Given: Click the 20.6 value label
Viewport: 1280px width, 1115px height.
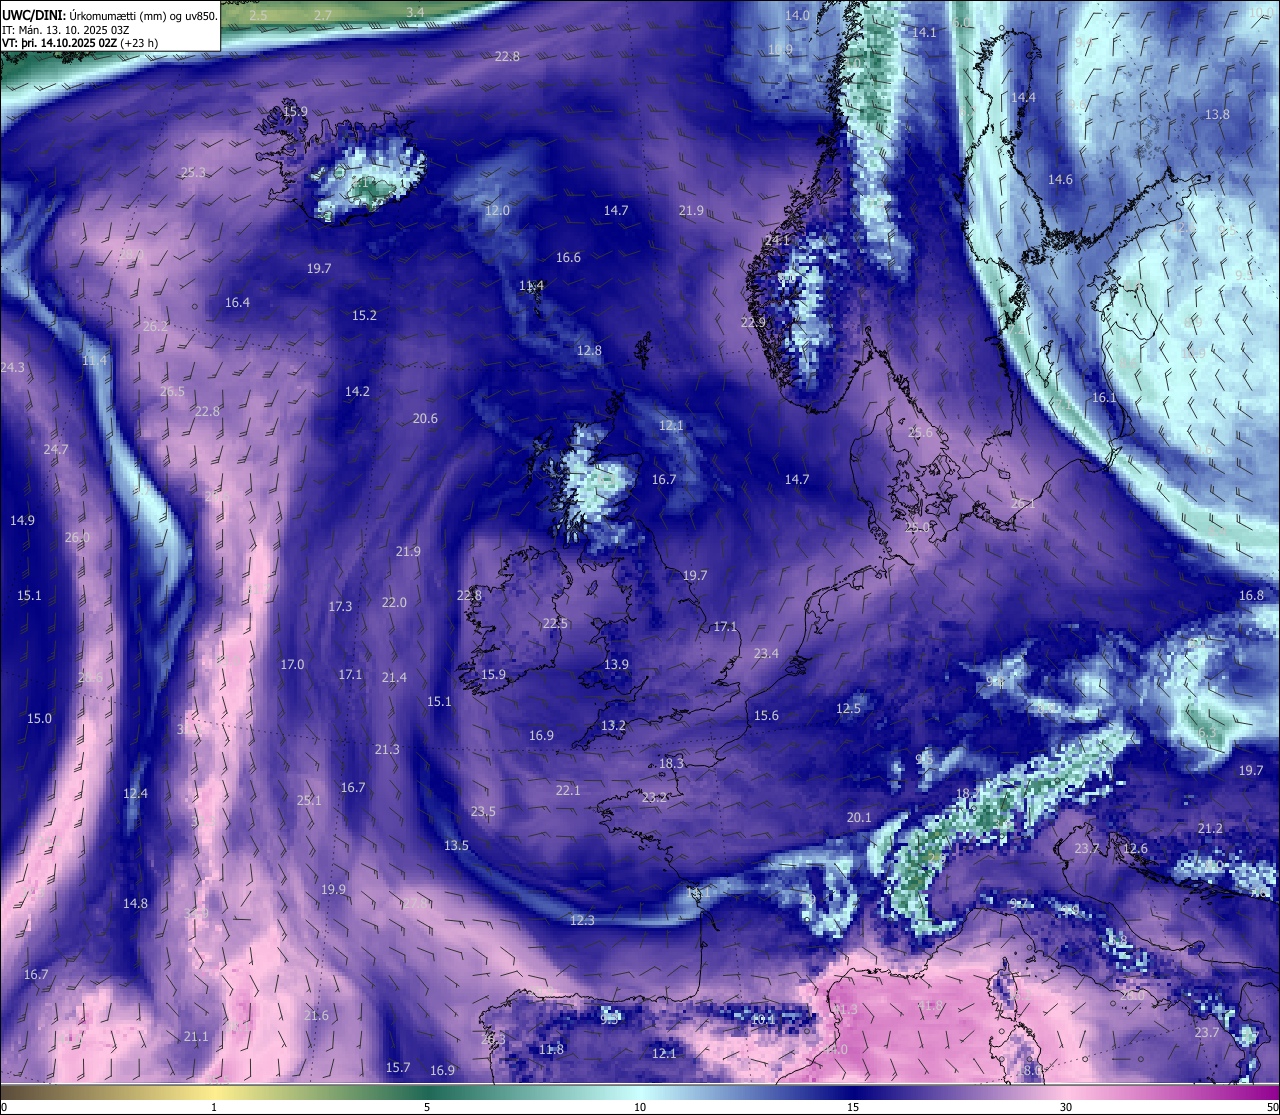Looking at the screenshot, I should tap(425, 418).
